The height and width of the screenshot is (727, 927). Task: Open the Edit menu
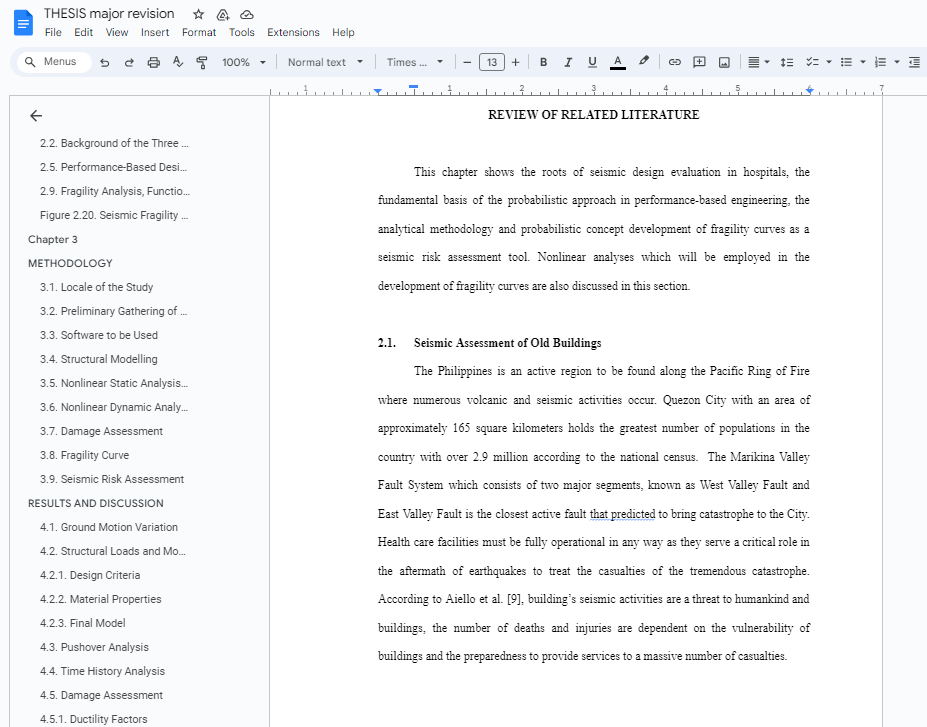(83, 33)
